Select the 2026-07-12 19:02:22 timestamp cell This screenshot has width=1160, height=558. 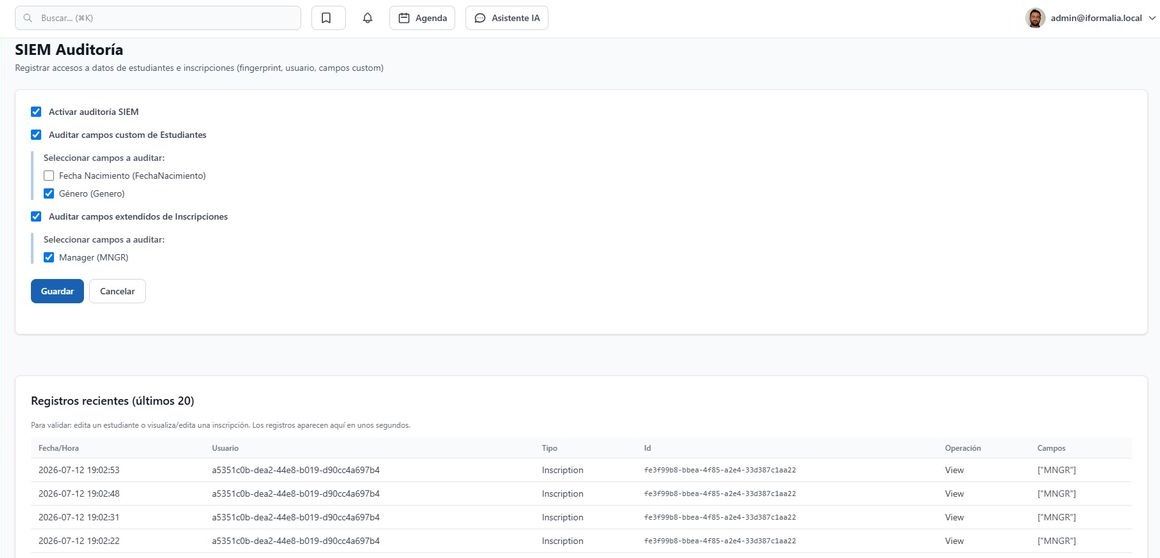79,541
